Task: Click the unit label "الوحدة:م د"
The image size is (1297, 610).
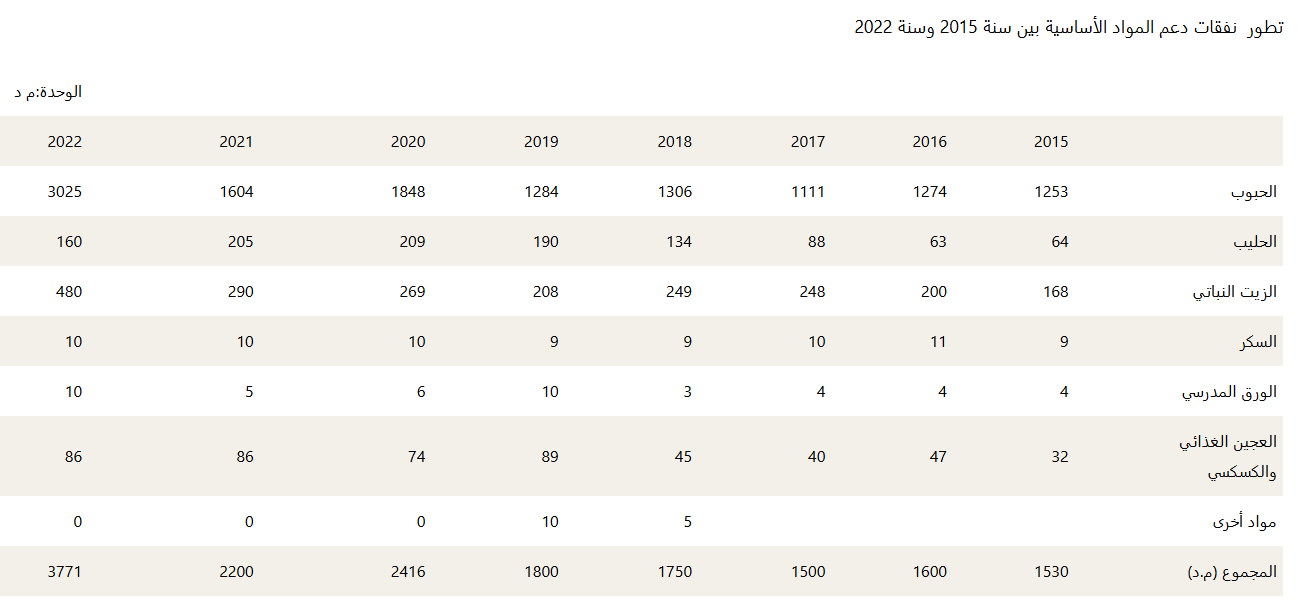Action: coord(48,92)
